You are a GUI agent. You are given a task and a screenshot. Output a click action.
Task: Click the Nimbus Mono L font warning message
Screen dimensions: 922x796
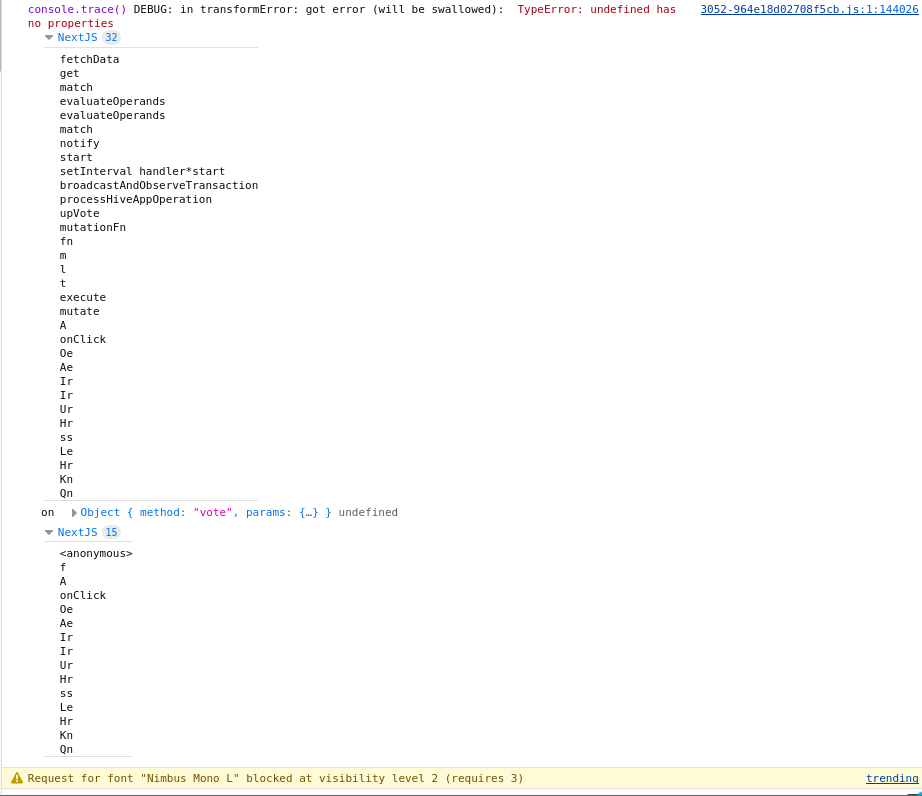[x=275, y=778]
